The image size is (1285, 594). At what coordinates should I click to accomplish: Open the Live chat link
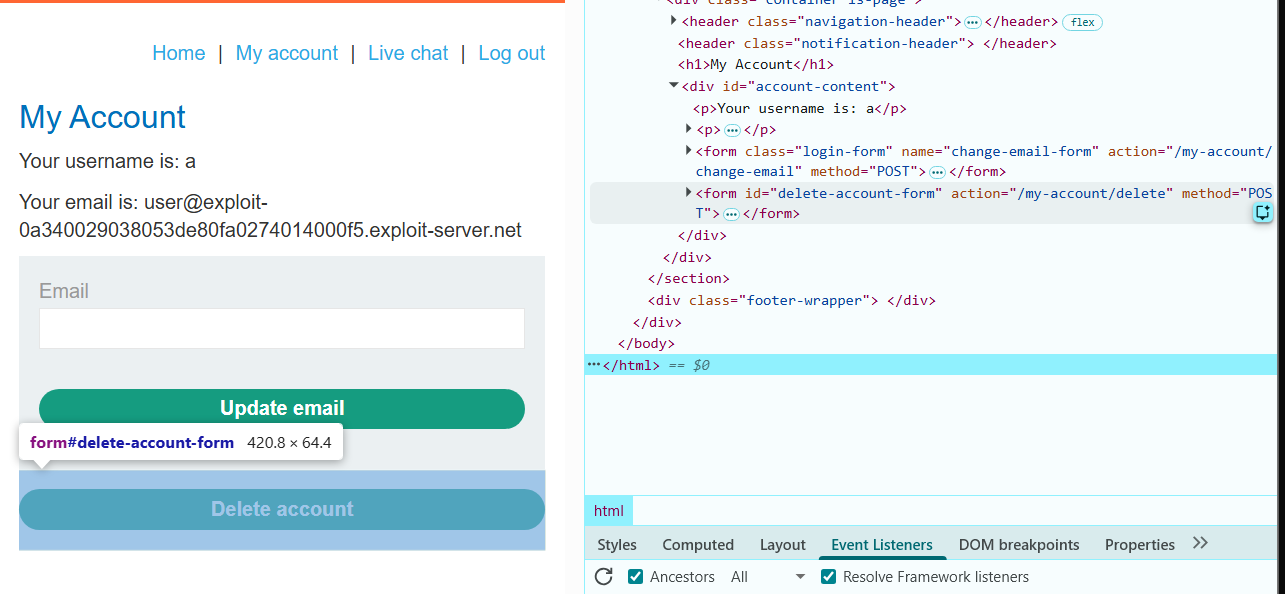tap(408, 53)
